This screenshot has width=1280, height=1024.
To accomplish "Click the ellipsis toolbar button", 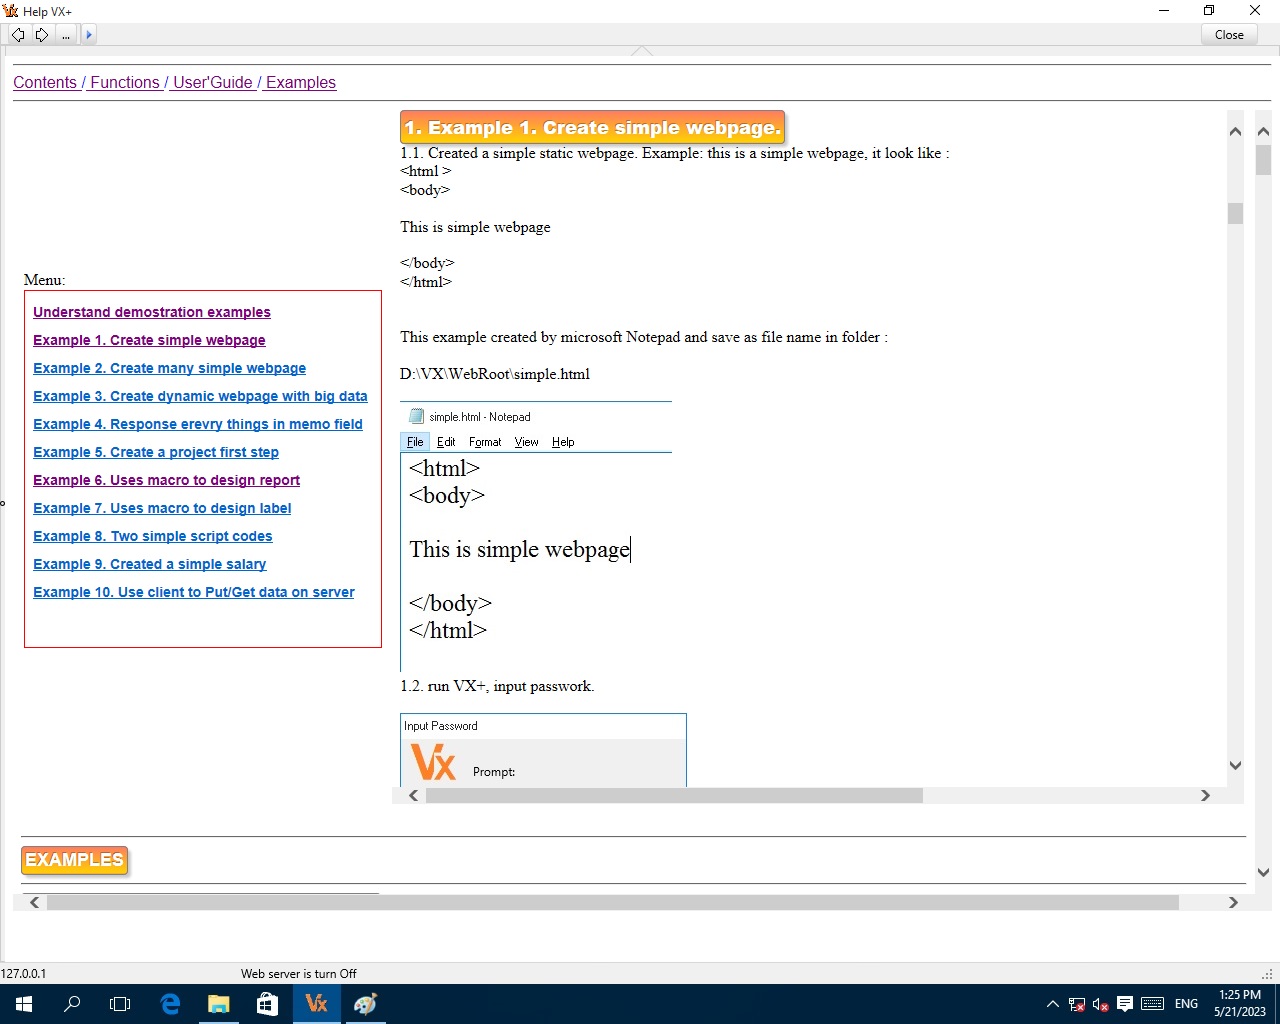I will click(66, 35).
